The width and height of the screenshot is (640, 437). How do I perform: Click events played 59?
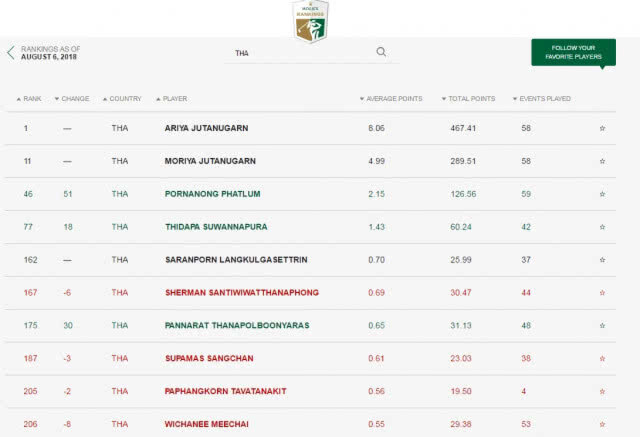pyautogui.click(x=526, y=194)
